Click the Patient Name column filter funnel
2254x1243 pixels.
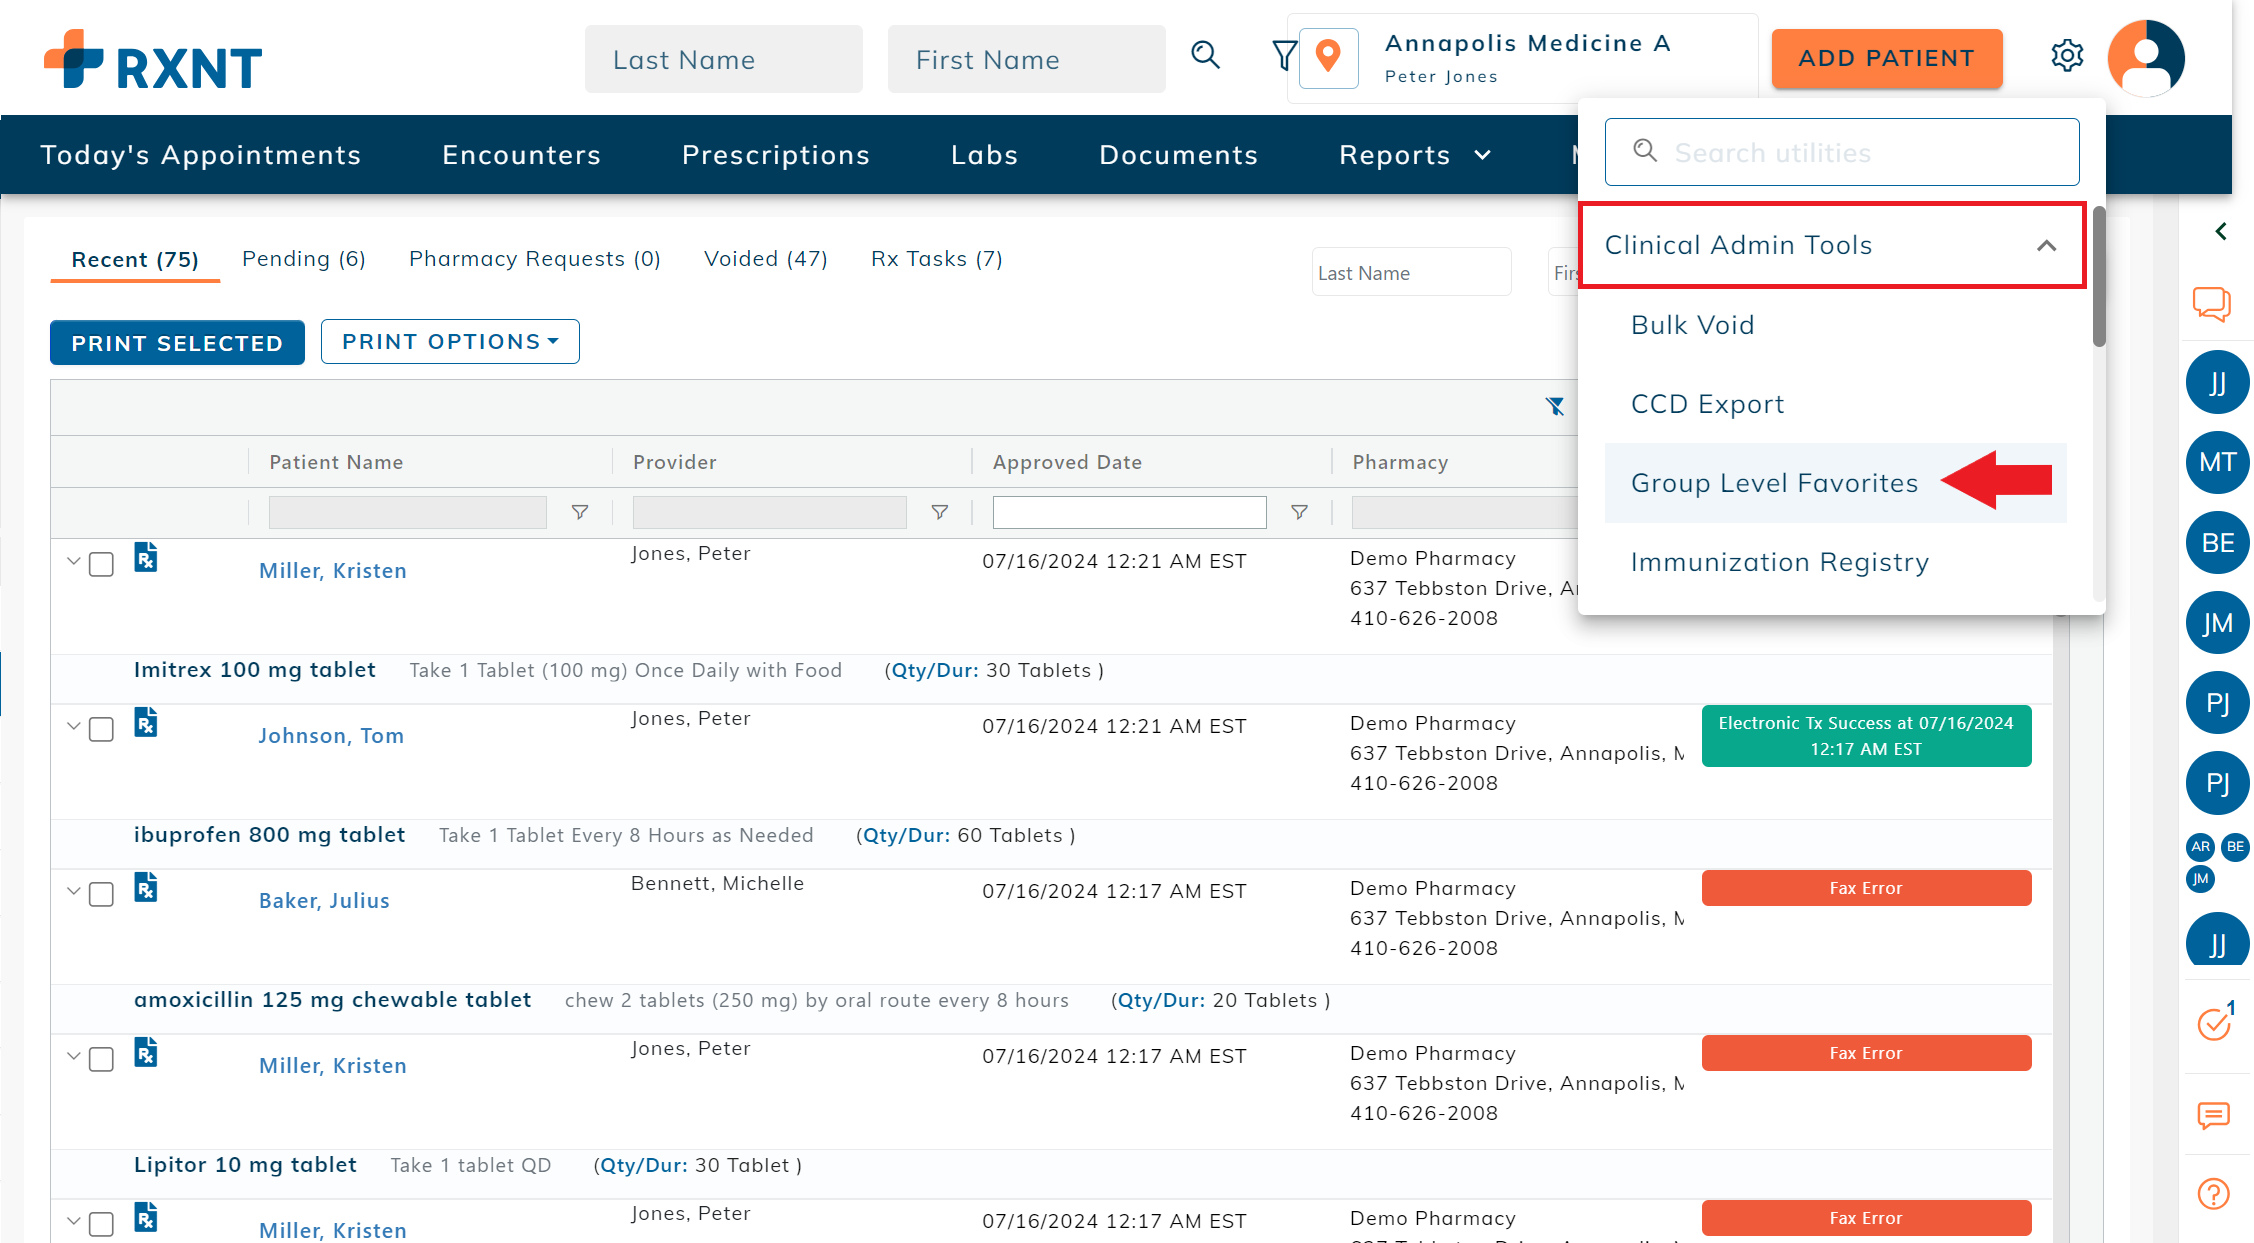click(x=579, y=512)
